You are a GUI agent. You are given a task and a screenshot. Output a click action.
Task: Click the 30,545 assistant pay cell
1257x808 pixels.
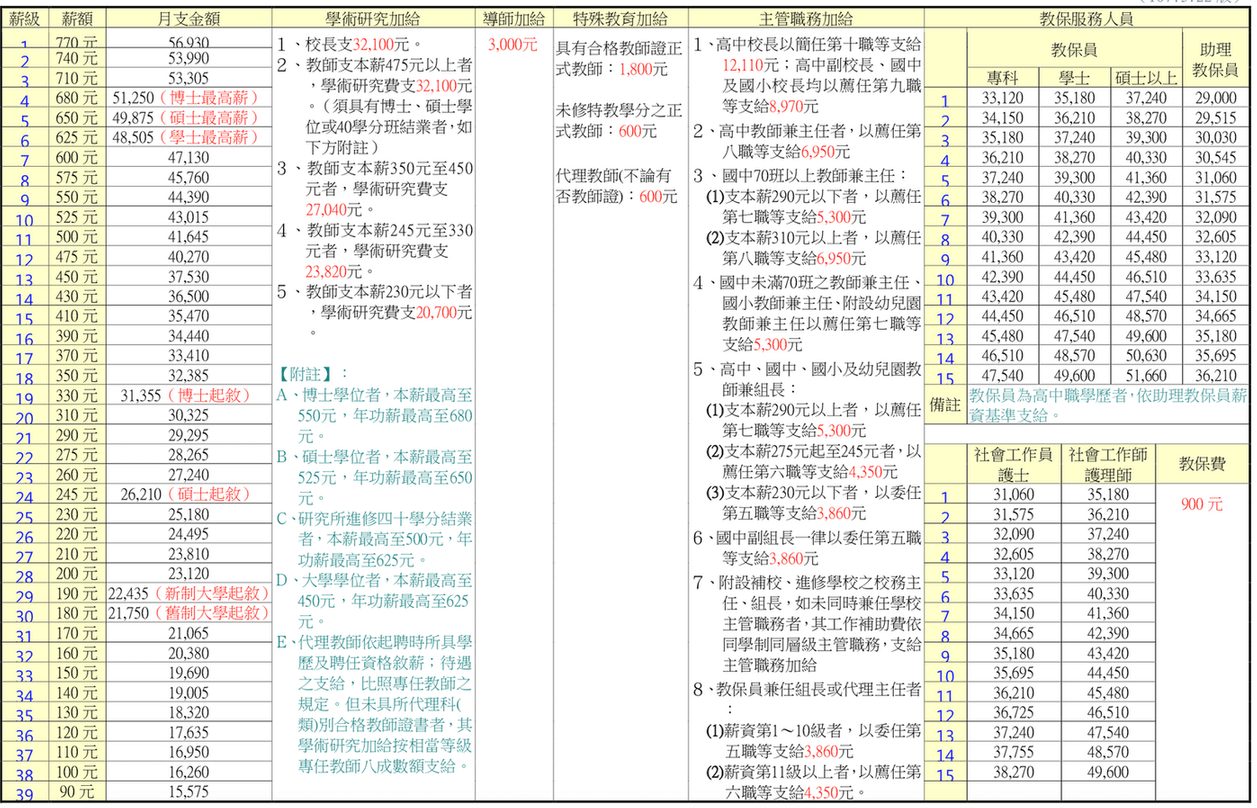click(1215, 157)
